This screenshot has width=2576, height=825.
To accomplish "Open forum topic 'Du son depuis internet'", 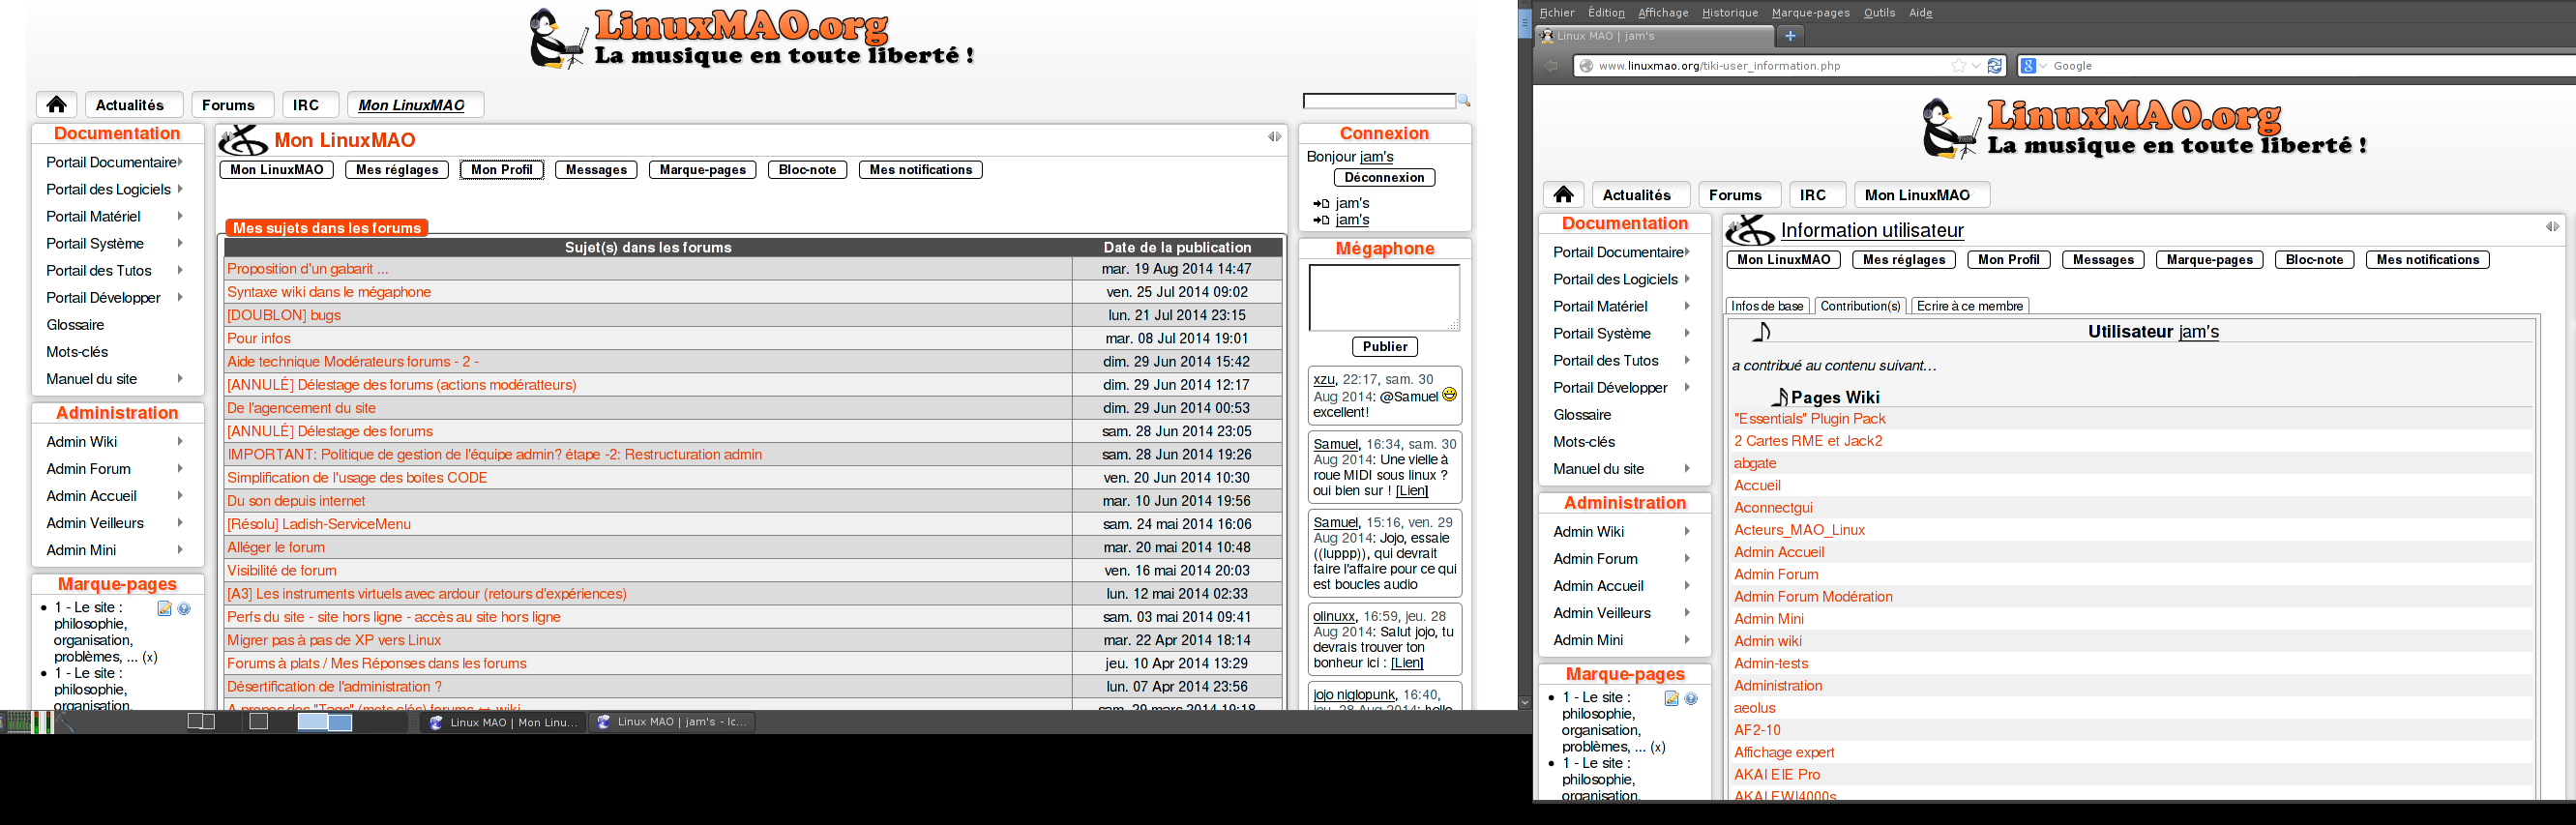I will pos(296,501).
